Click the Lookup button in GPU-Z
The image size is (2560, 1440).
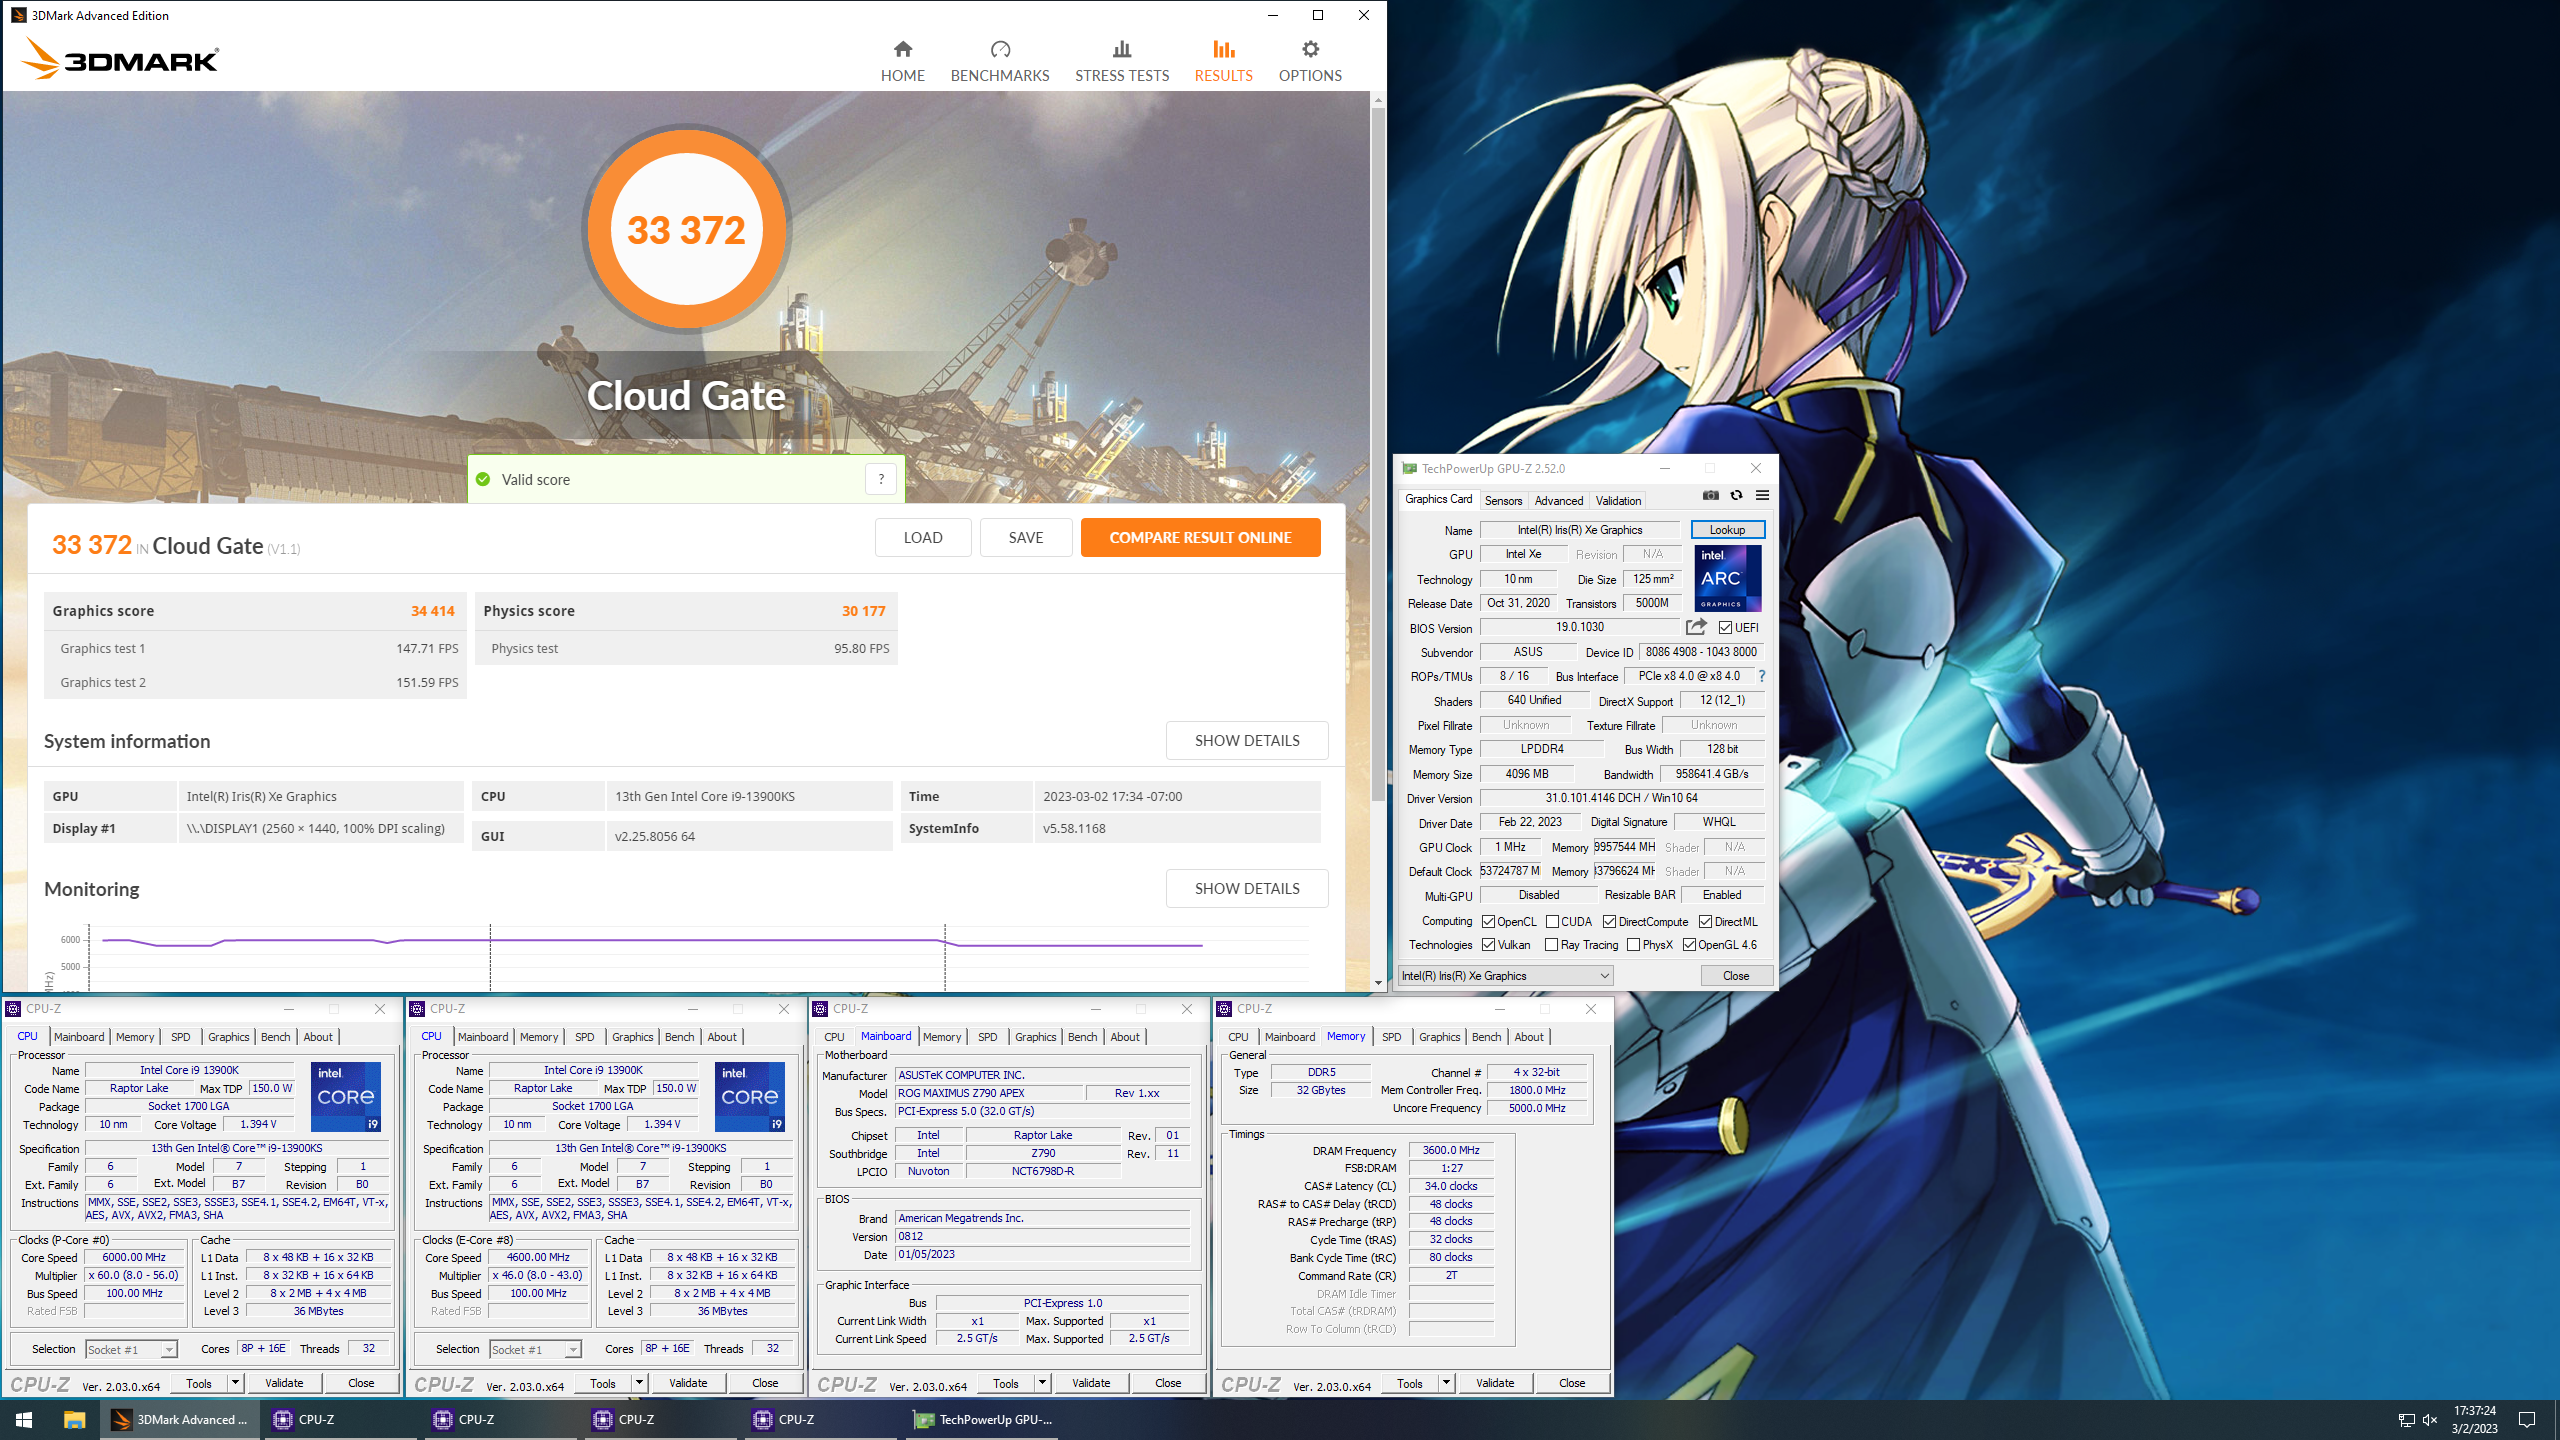tap(1727, 529)
